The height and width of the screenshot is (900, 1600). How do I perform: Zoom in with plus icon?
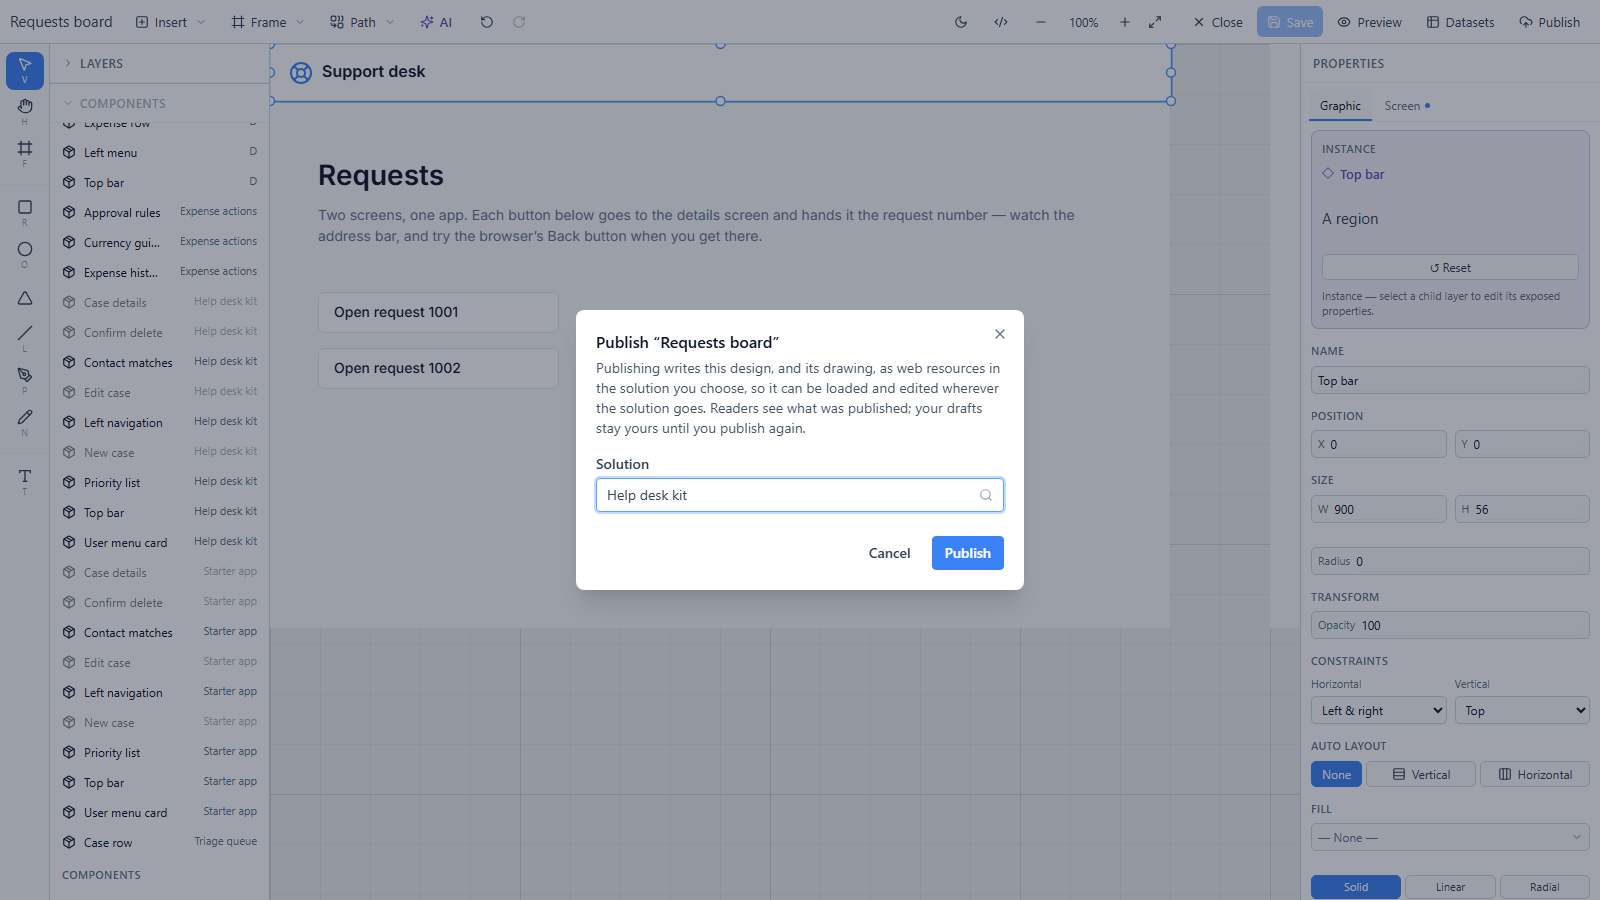(x=1125, y=22)
